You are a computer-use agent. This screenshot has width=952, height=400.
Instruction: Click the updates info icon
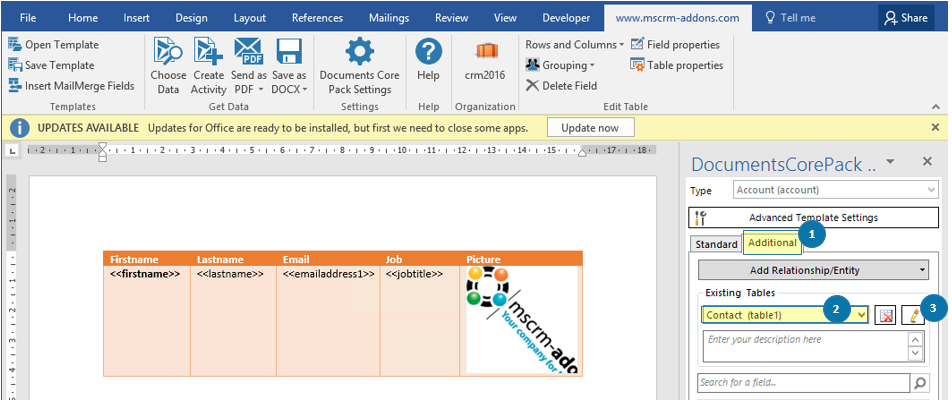pyautogui.click(x=21, y=128)
